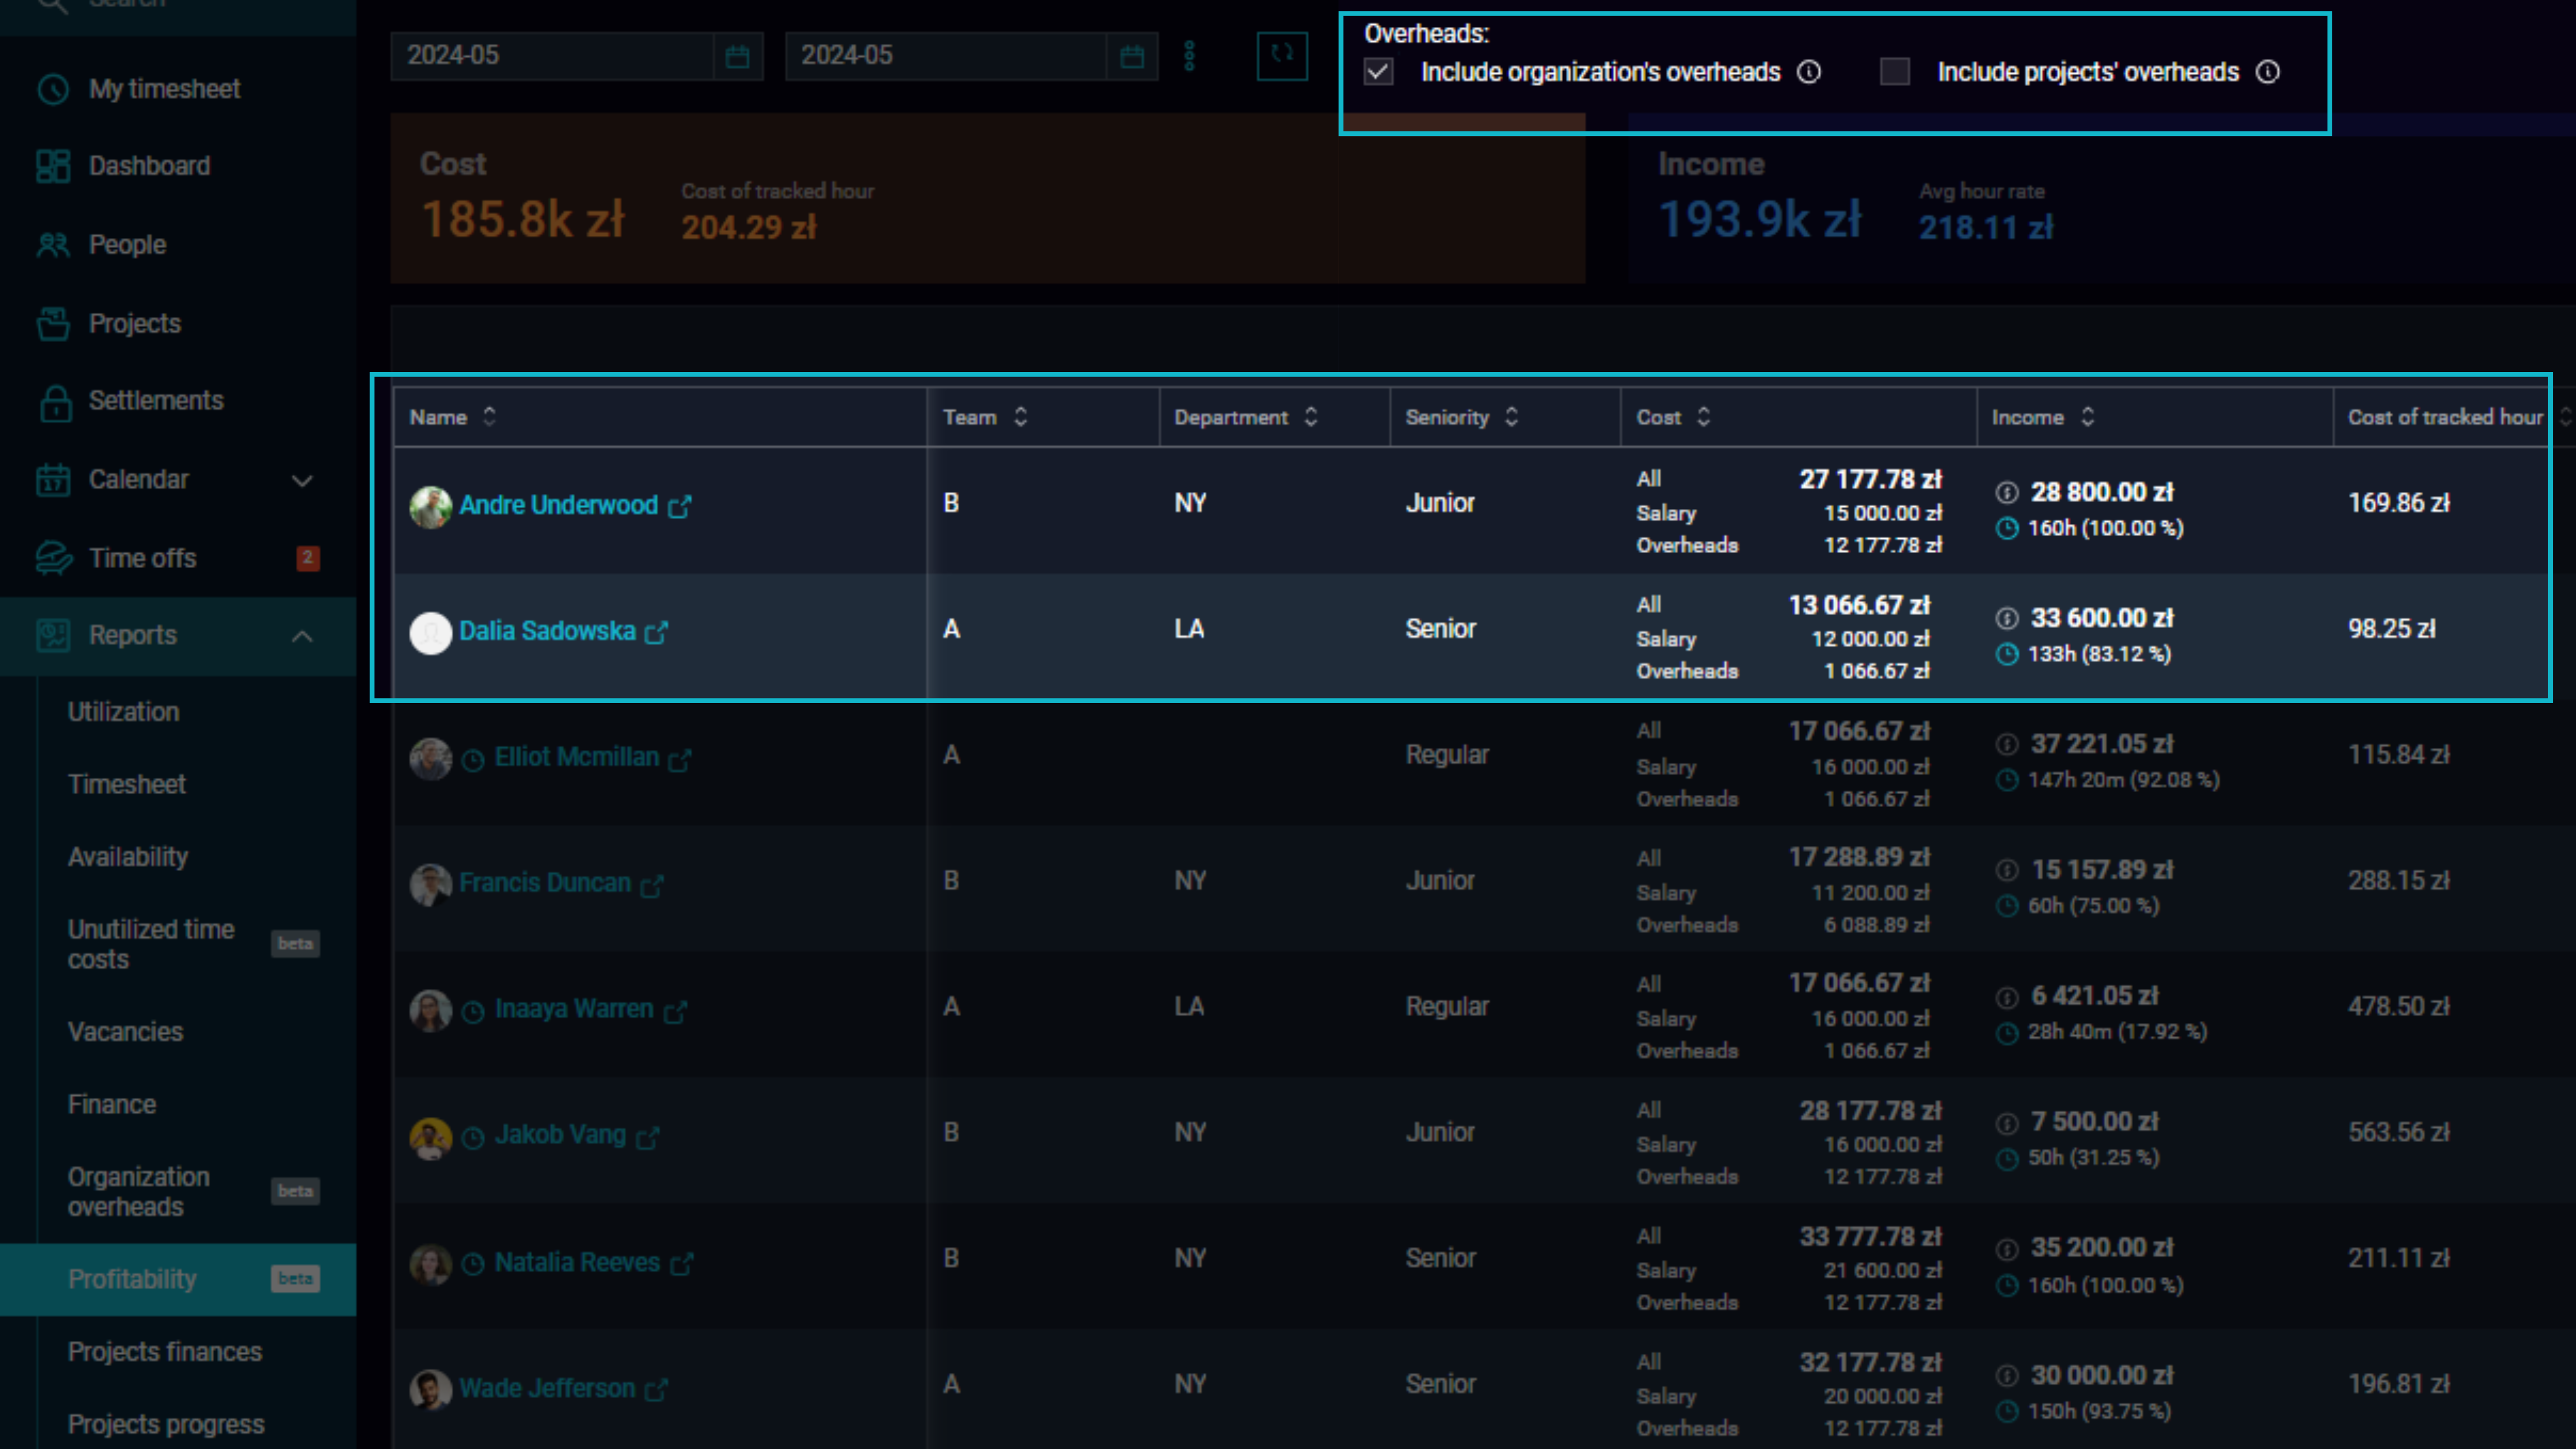
Task: Uncheck Include organization's overheads checkbox
Action: click(x=1379, y=72)
